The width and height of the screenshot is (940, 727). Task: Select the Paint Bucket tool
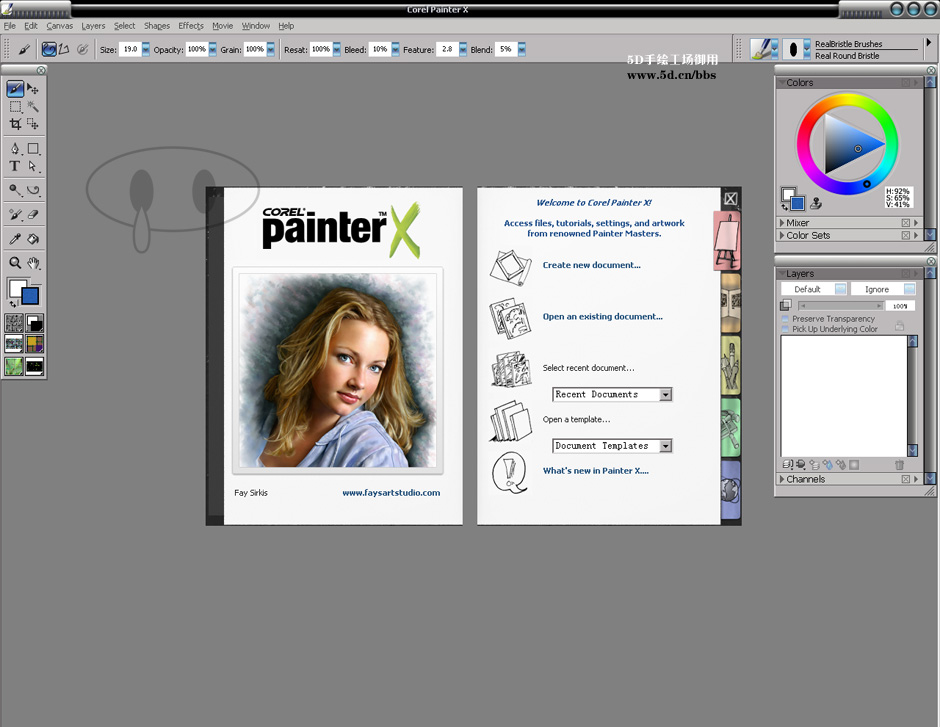coord(33,239)
